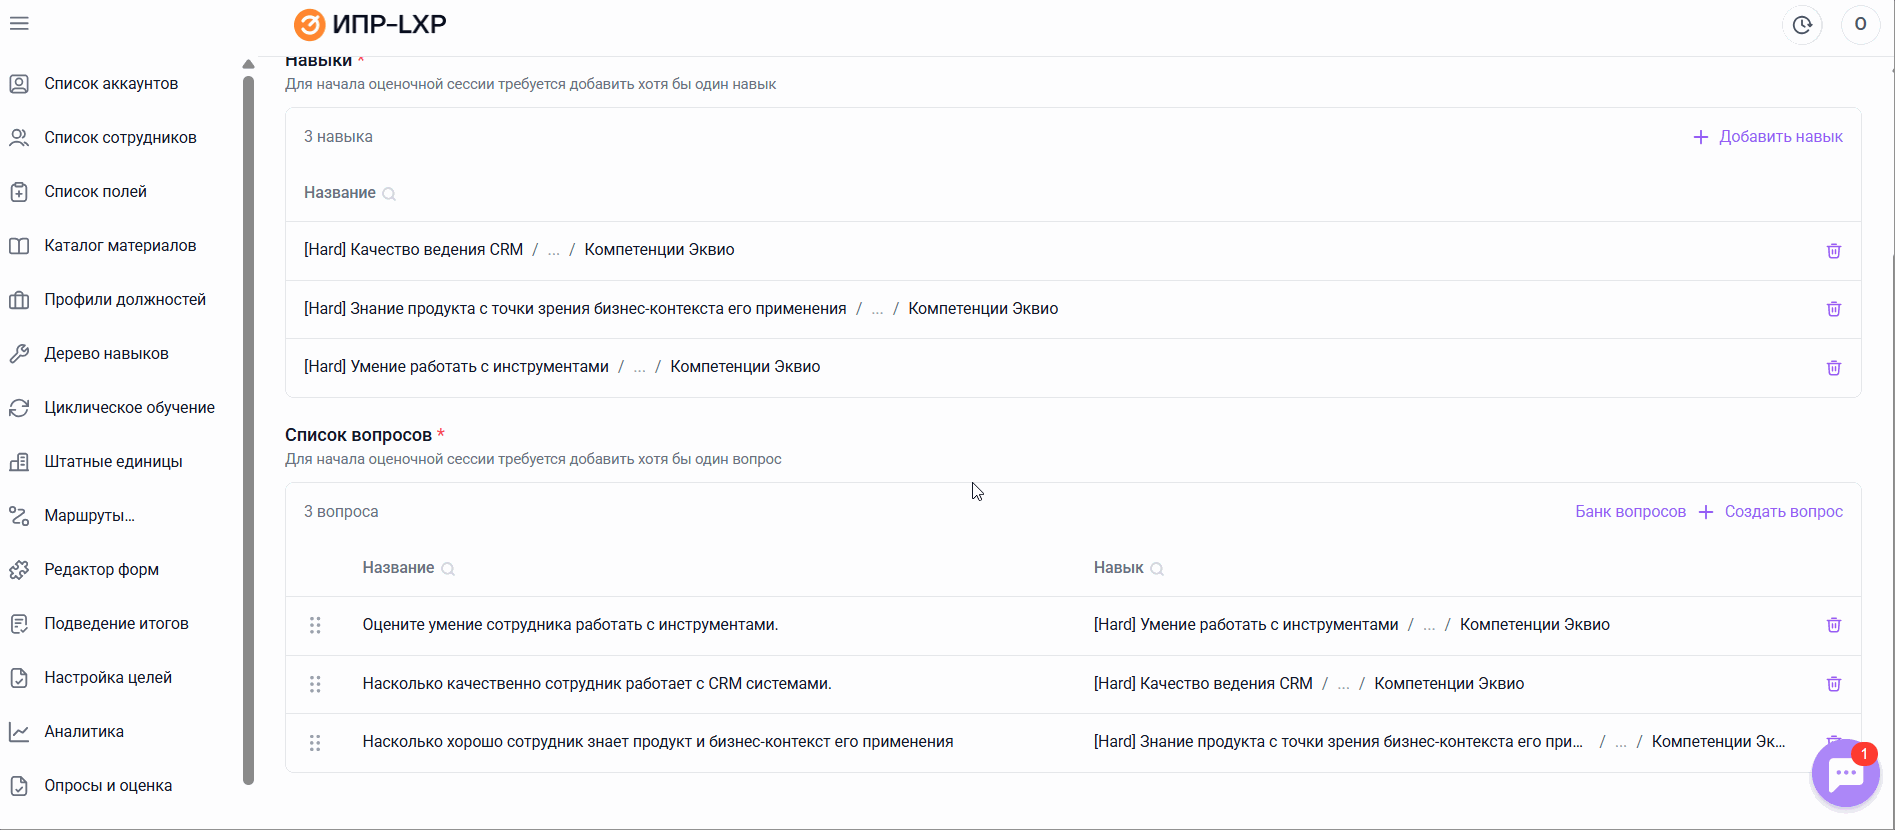1895x830 pixels.
Task: Grab drag handle of CRM question row
Action: [x=315, y=684]
